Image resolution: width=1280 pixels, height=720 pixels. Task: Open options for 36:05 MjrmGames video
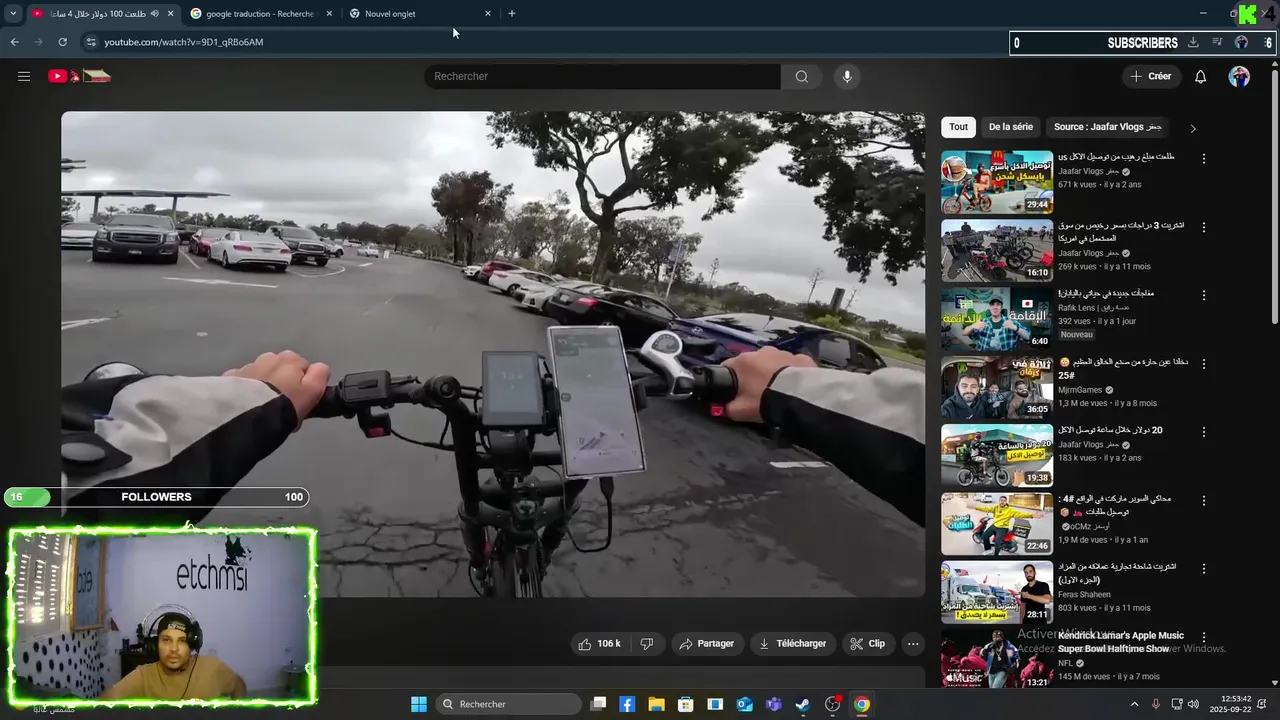1204,364
